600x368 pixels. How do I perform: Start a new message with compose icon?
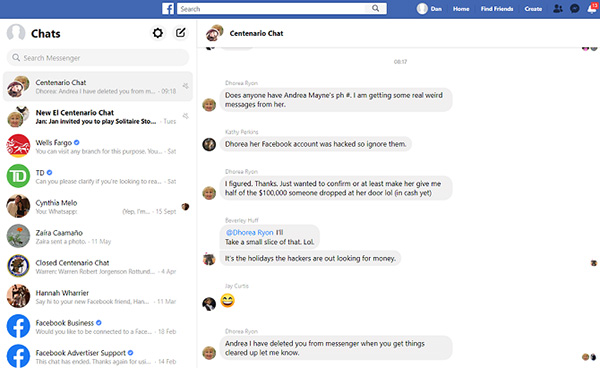pyautogui.click(x=181, y=33)
